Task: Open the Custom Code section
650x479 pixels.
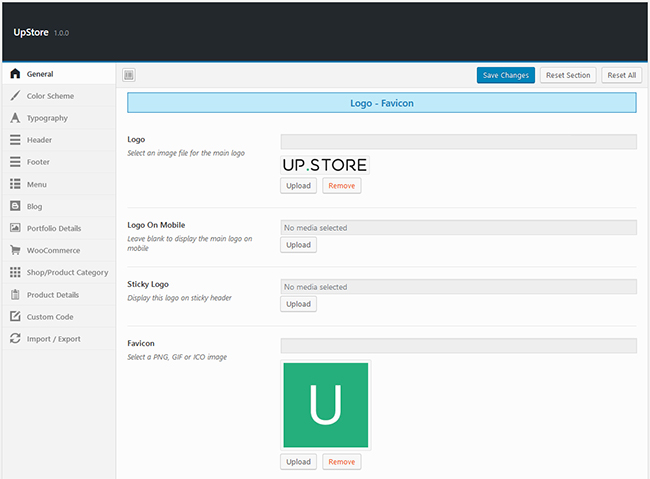Action: pos(50,317)
